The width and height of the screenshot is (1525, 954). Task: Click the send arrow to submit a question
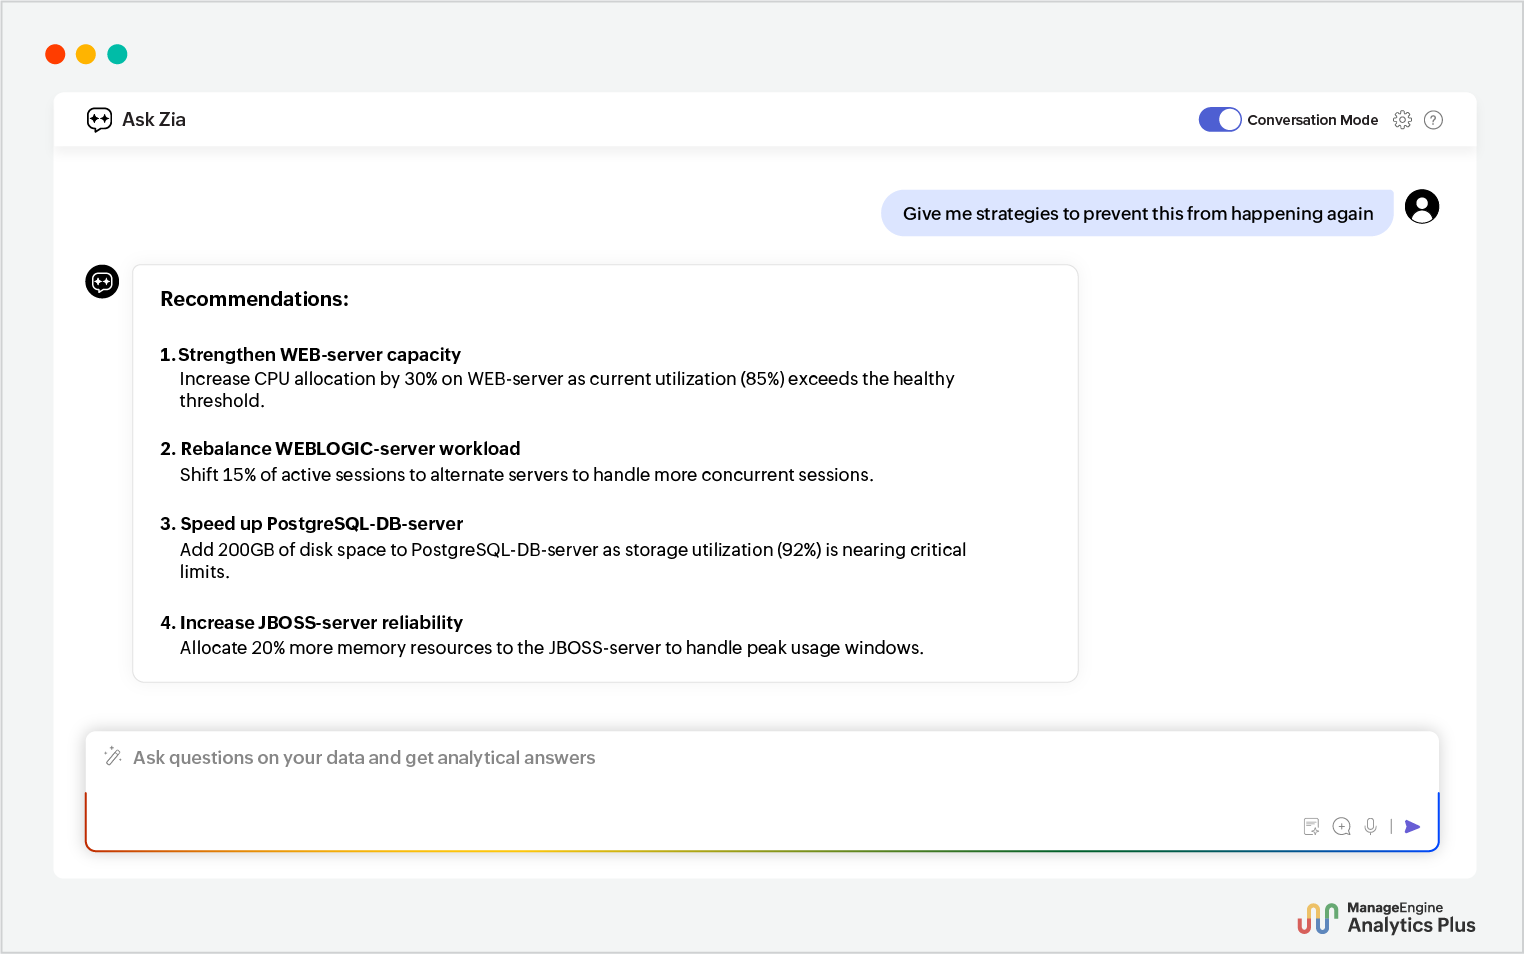[x=1412, y=826]
